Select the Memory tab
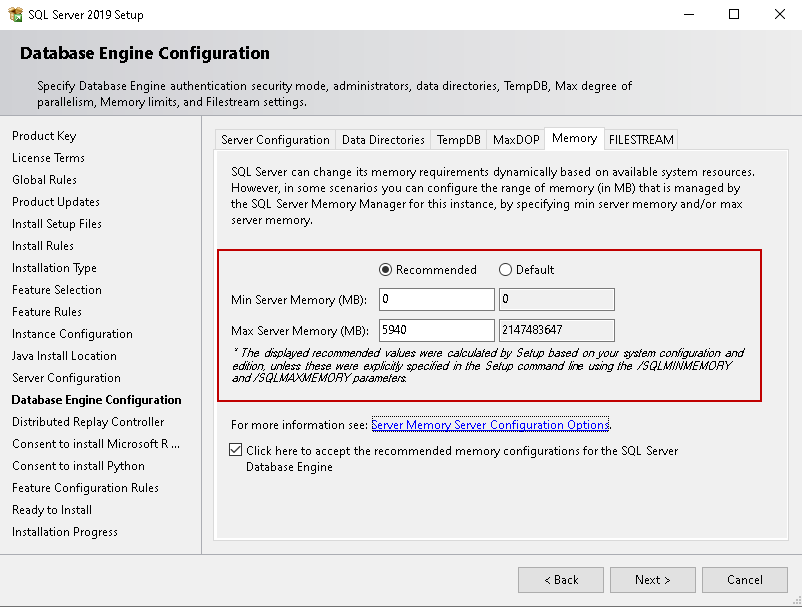The image size is (802, 607). (x=574, y=138)
